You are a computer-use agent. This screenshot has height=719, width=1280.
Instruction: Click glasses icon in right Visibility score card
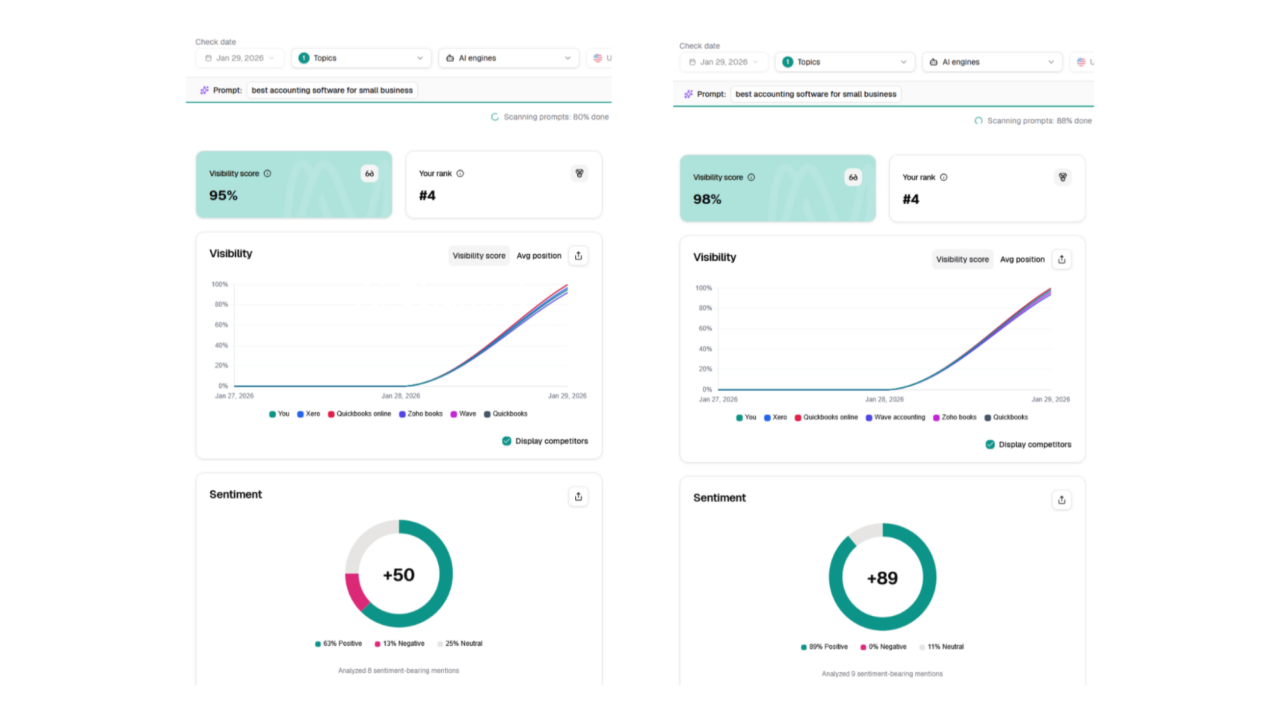(853, 177)
